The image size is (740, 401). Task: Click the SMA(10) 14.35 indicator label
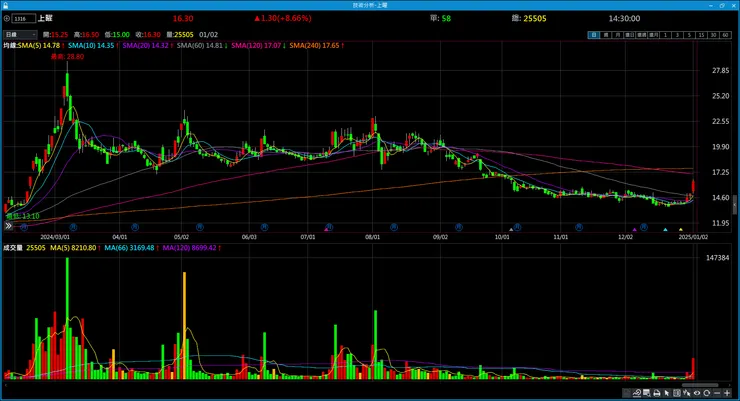coord(92,45)
